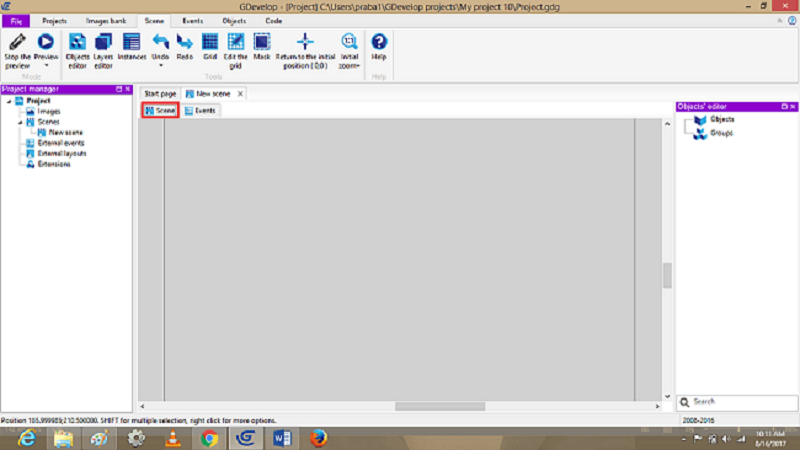Image resolution: width=800 pixels, height=450 pixels.
Task: Click the Search field in Objects' editor
Action: coord(737,402)
